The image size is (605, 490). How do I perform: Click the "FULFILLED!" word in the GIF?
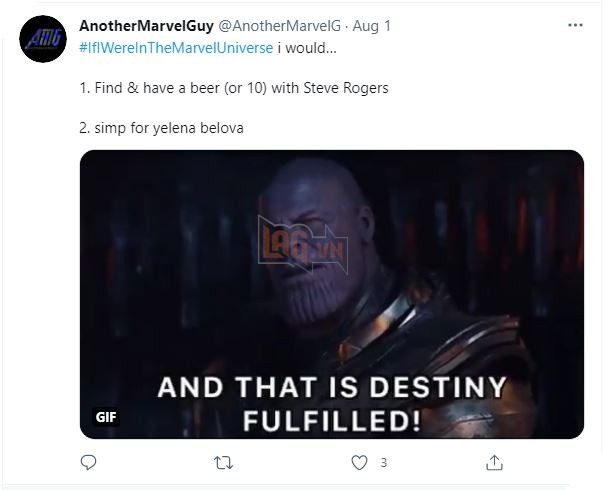click(x=332, y=417)
